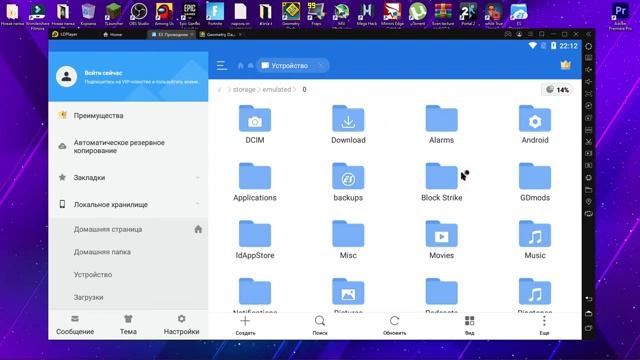
Task: Open Автоматическое резервное копирование item
Action: click(128, 147)
